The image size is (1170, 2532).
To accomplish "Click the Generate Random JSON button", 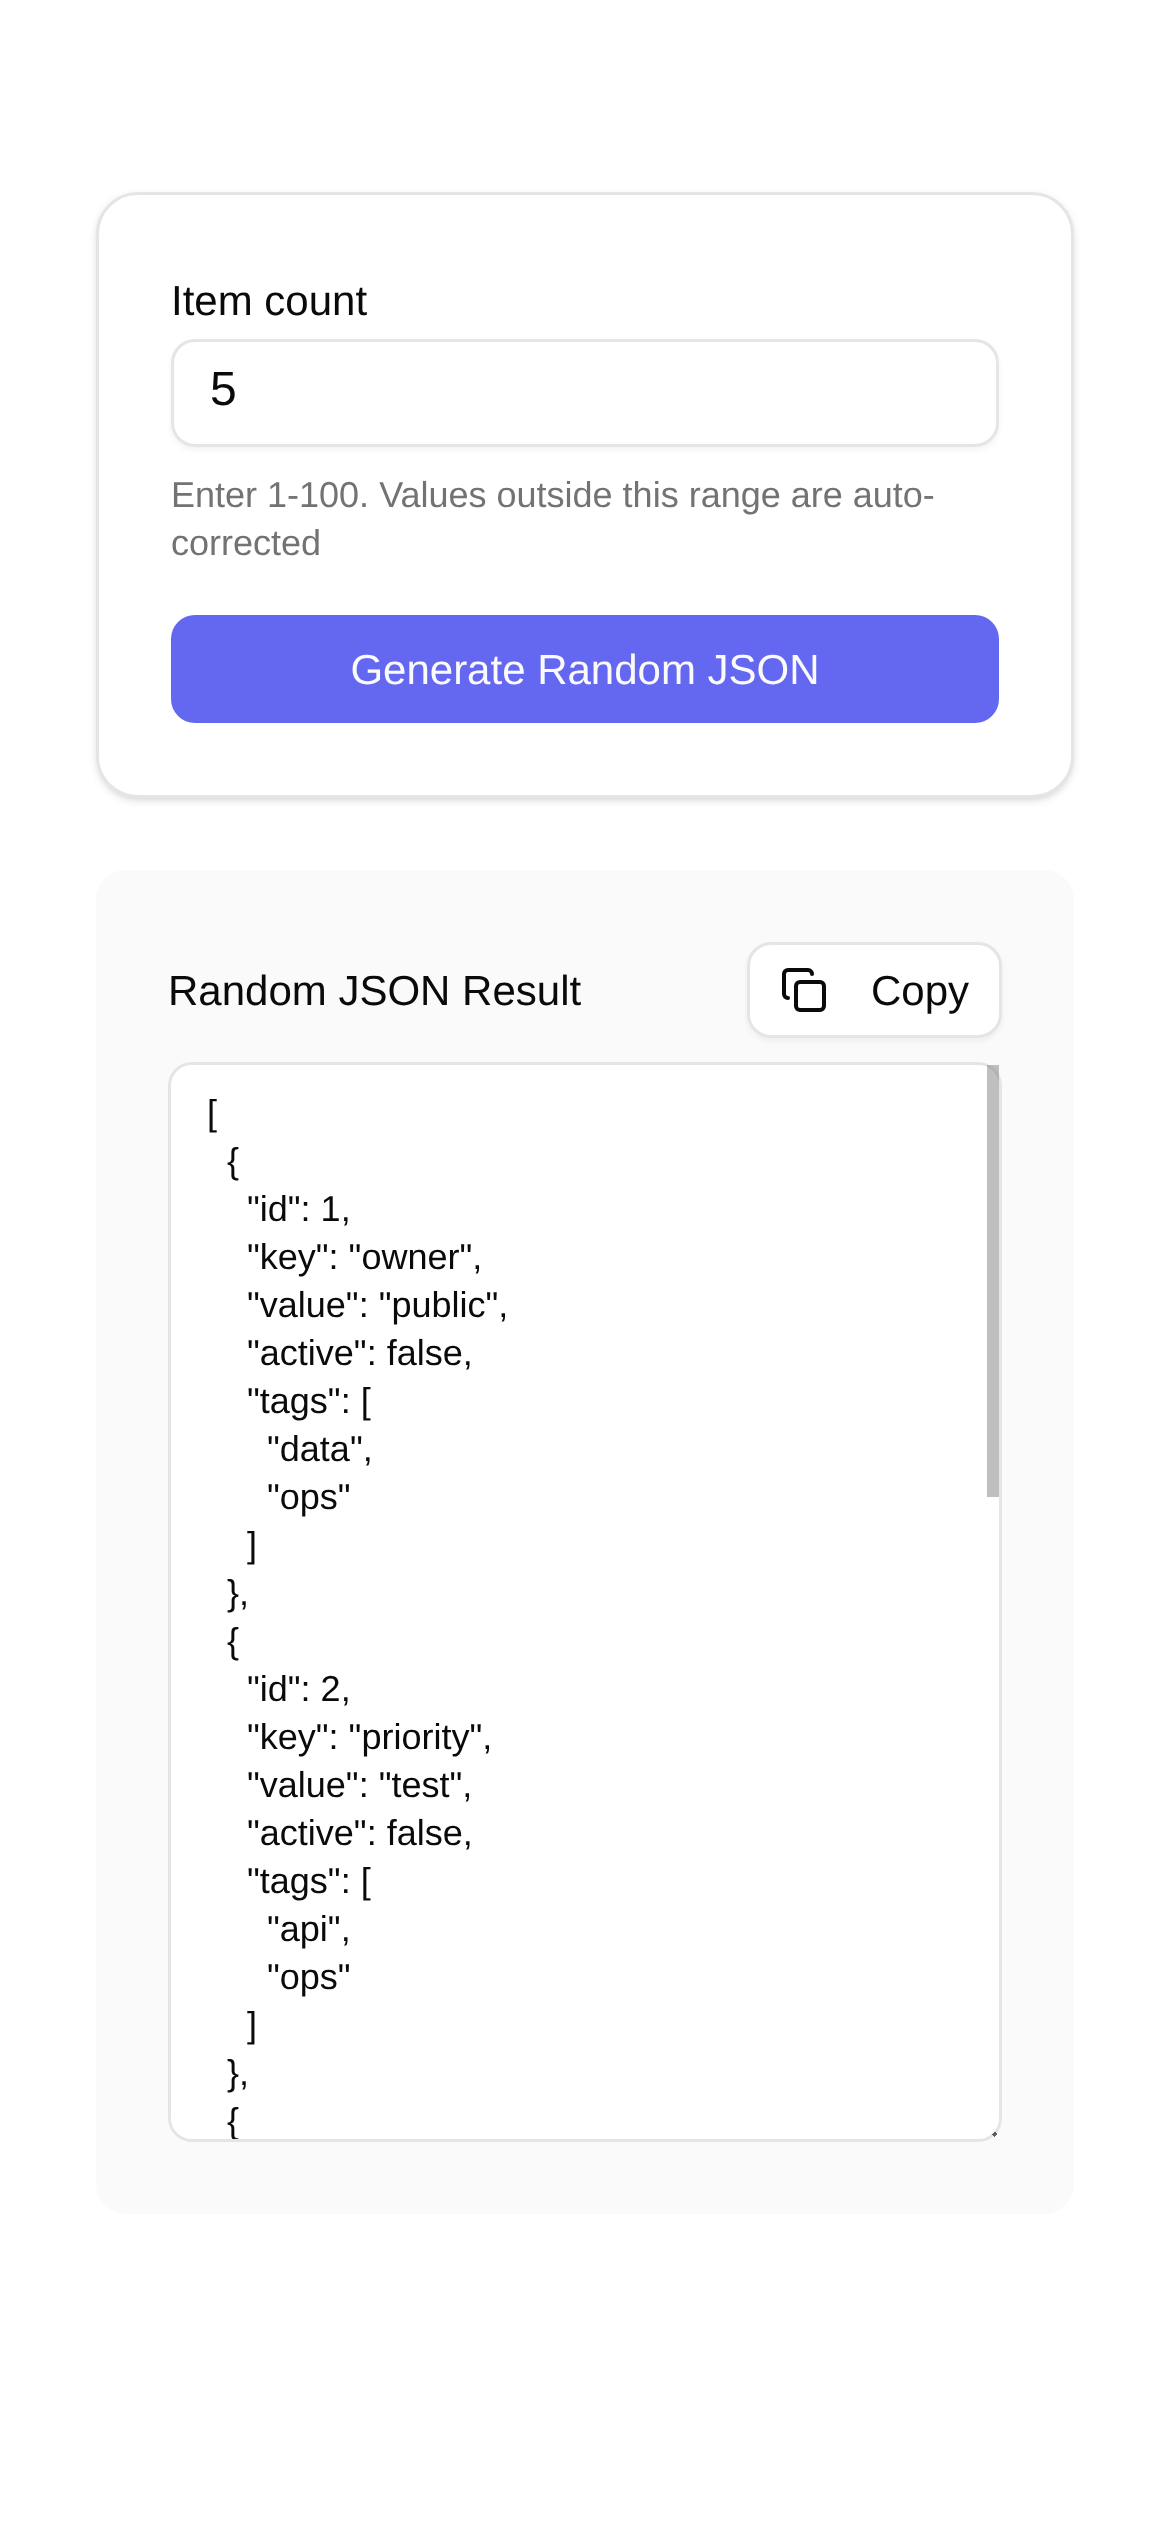I will [584, 668].
